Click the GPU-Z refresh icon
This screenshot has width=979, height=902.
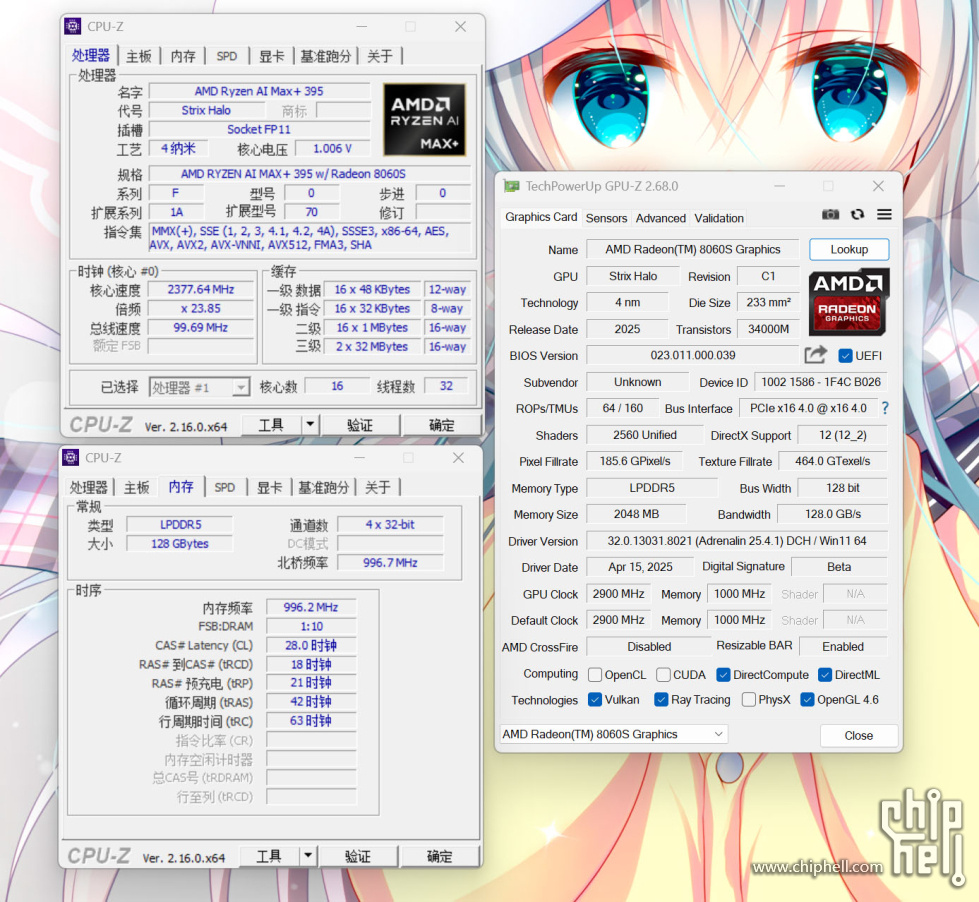857,215
